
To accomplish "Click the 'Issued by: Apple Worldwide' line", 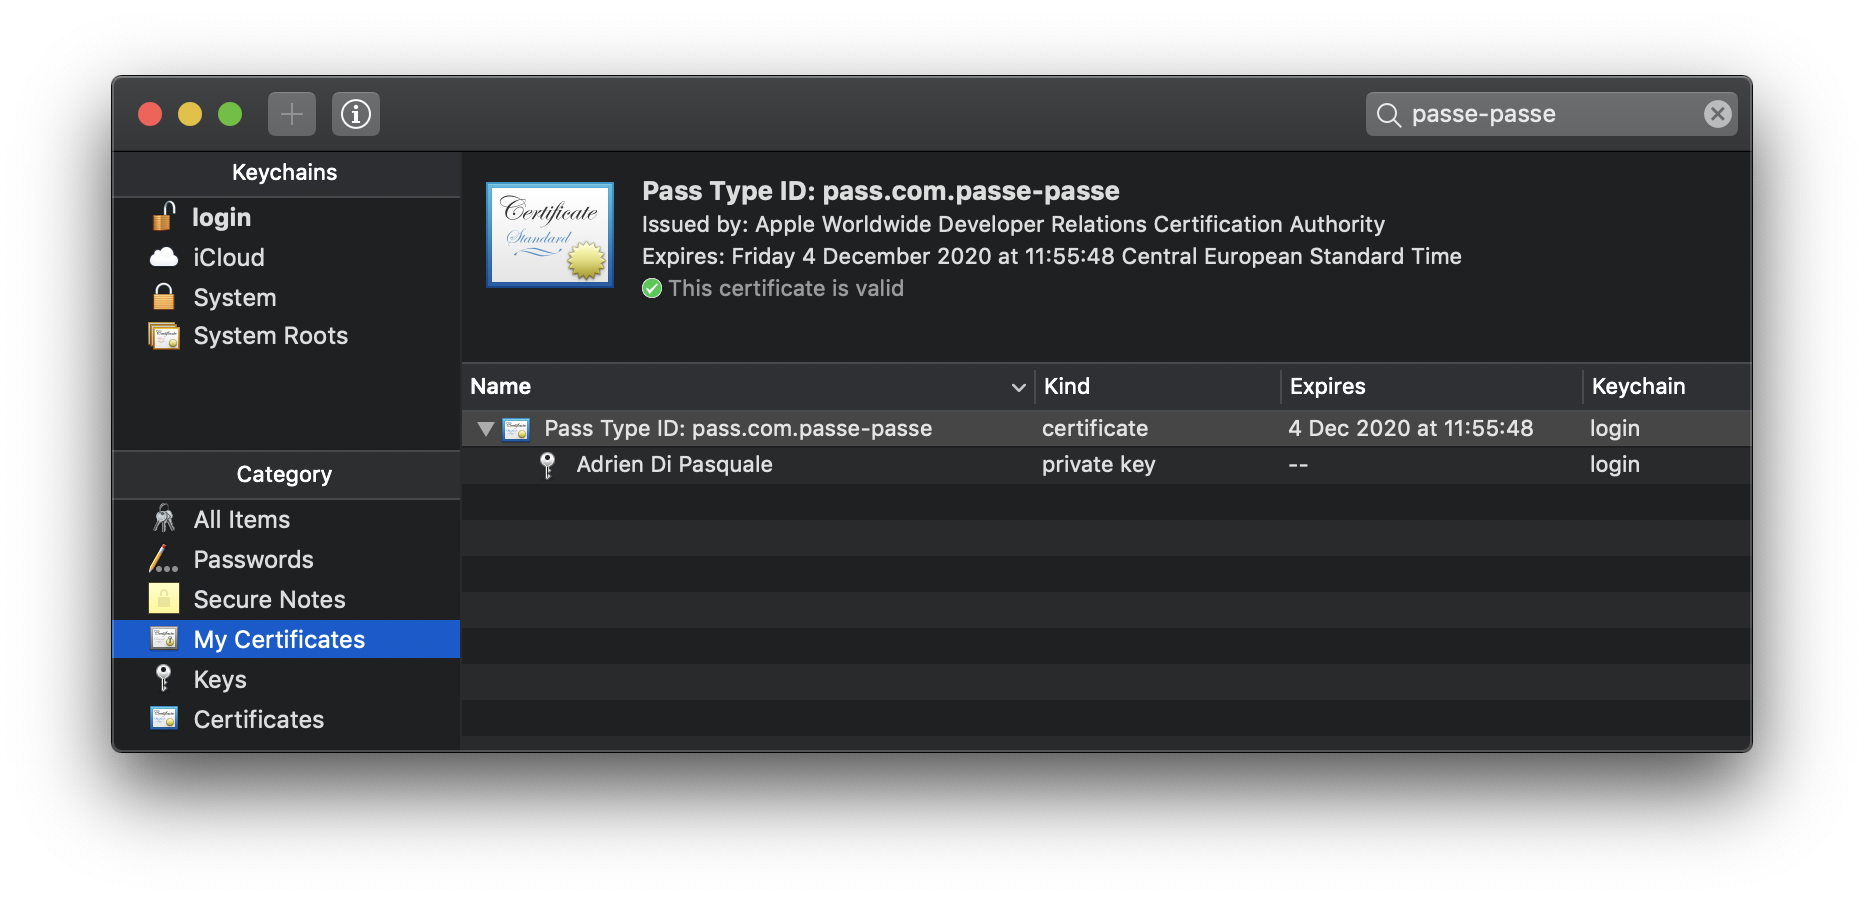I will coord(1013,225).
